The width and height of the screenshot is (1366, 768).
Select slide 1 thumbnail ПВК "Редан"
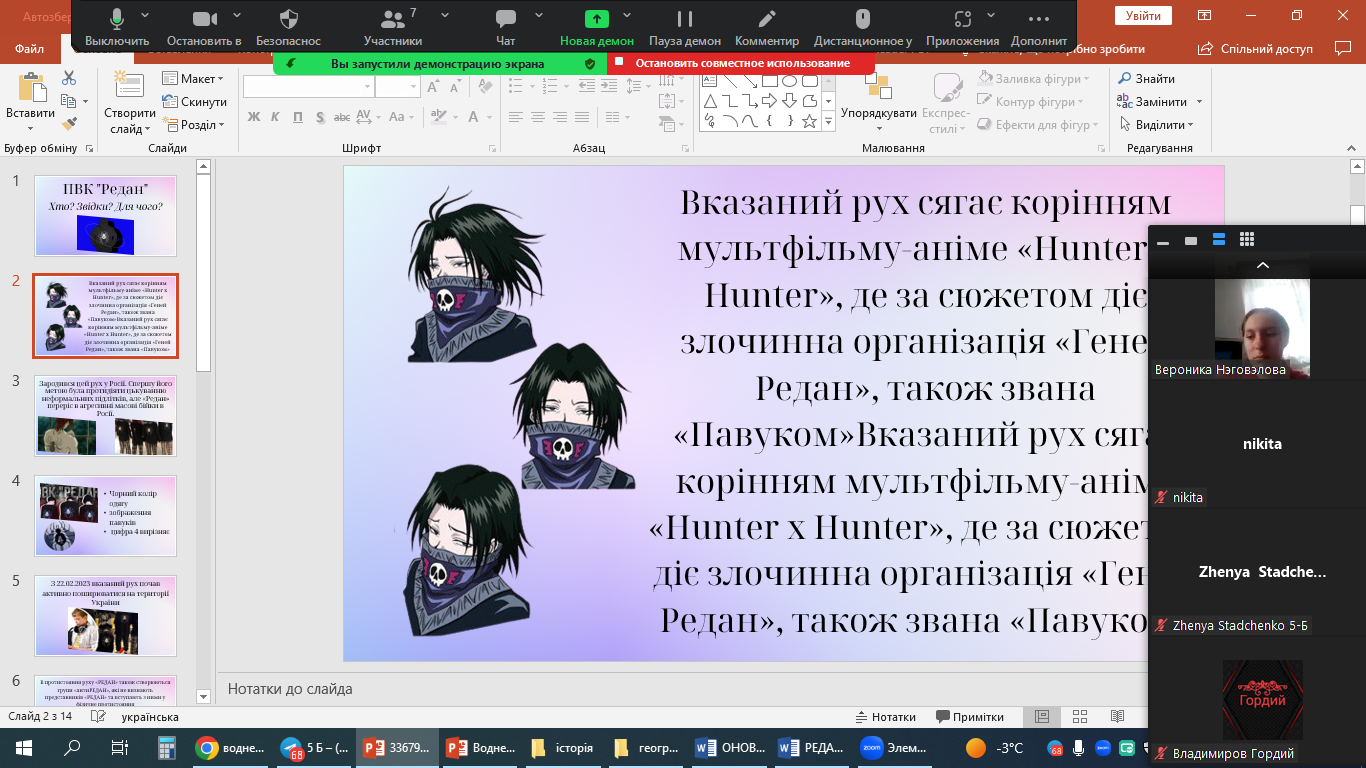105,216
